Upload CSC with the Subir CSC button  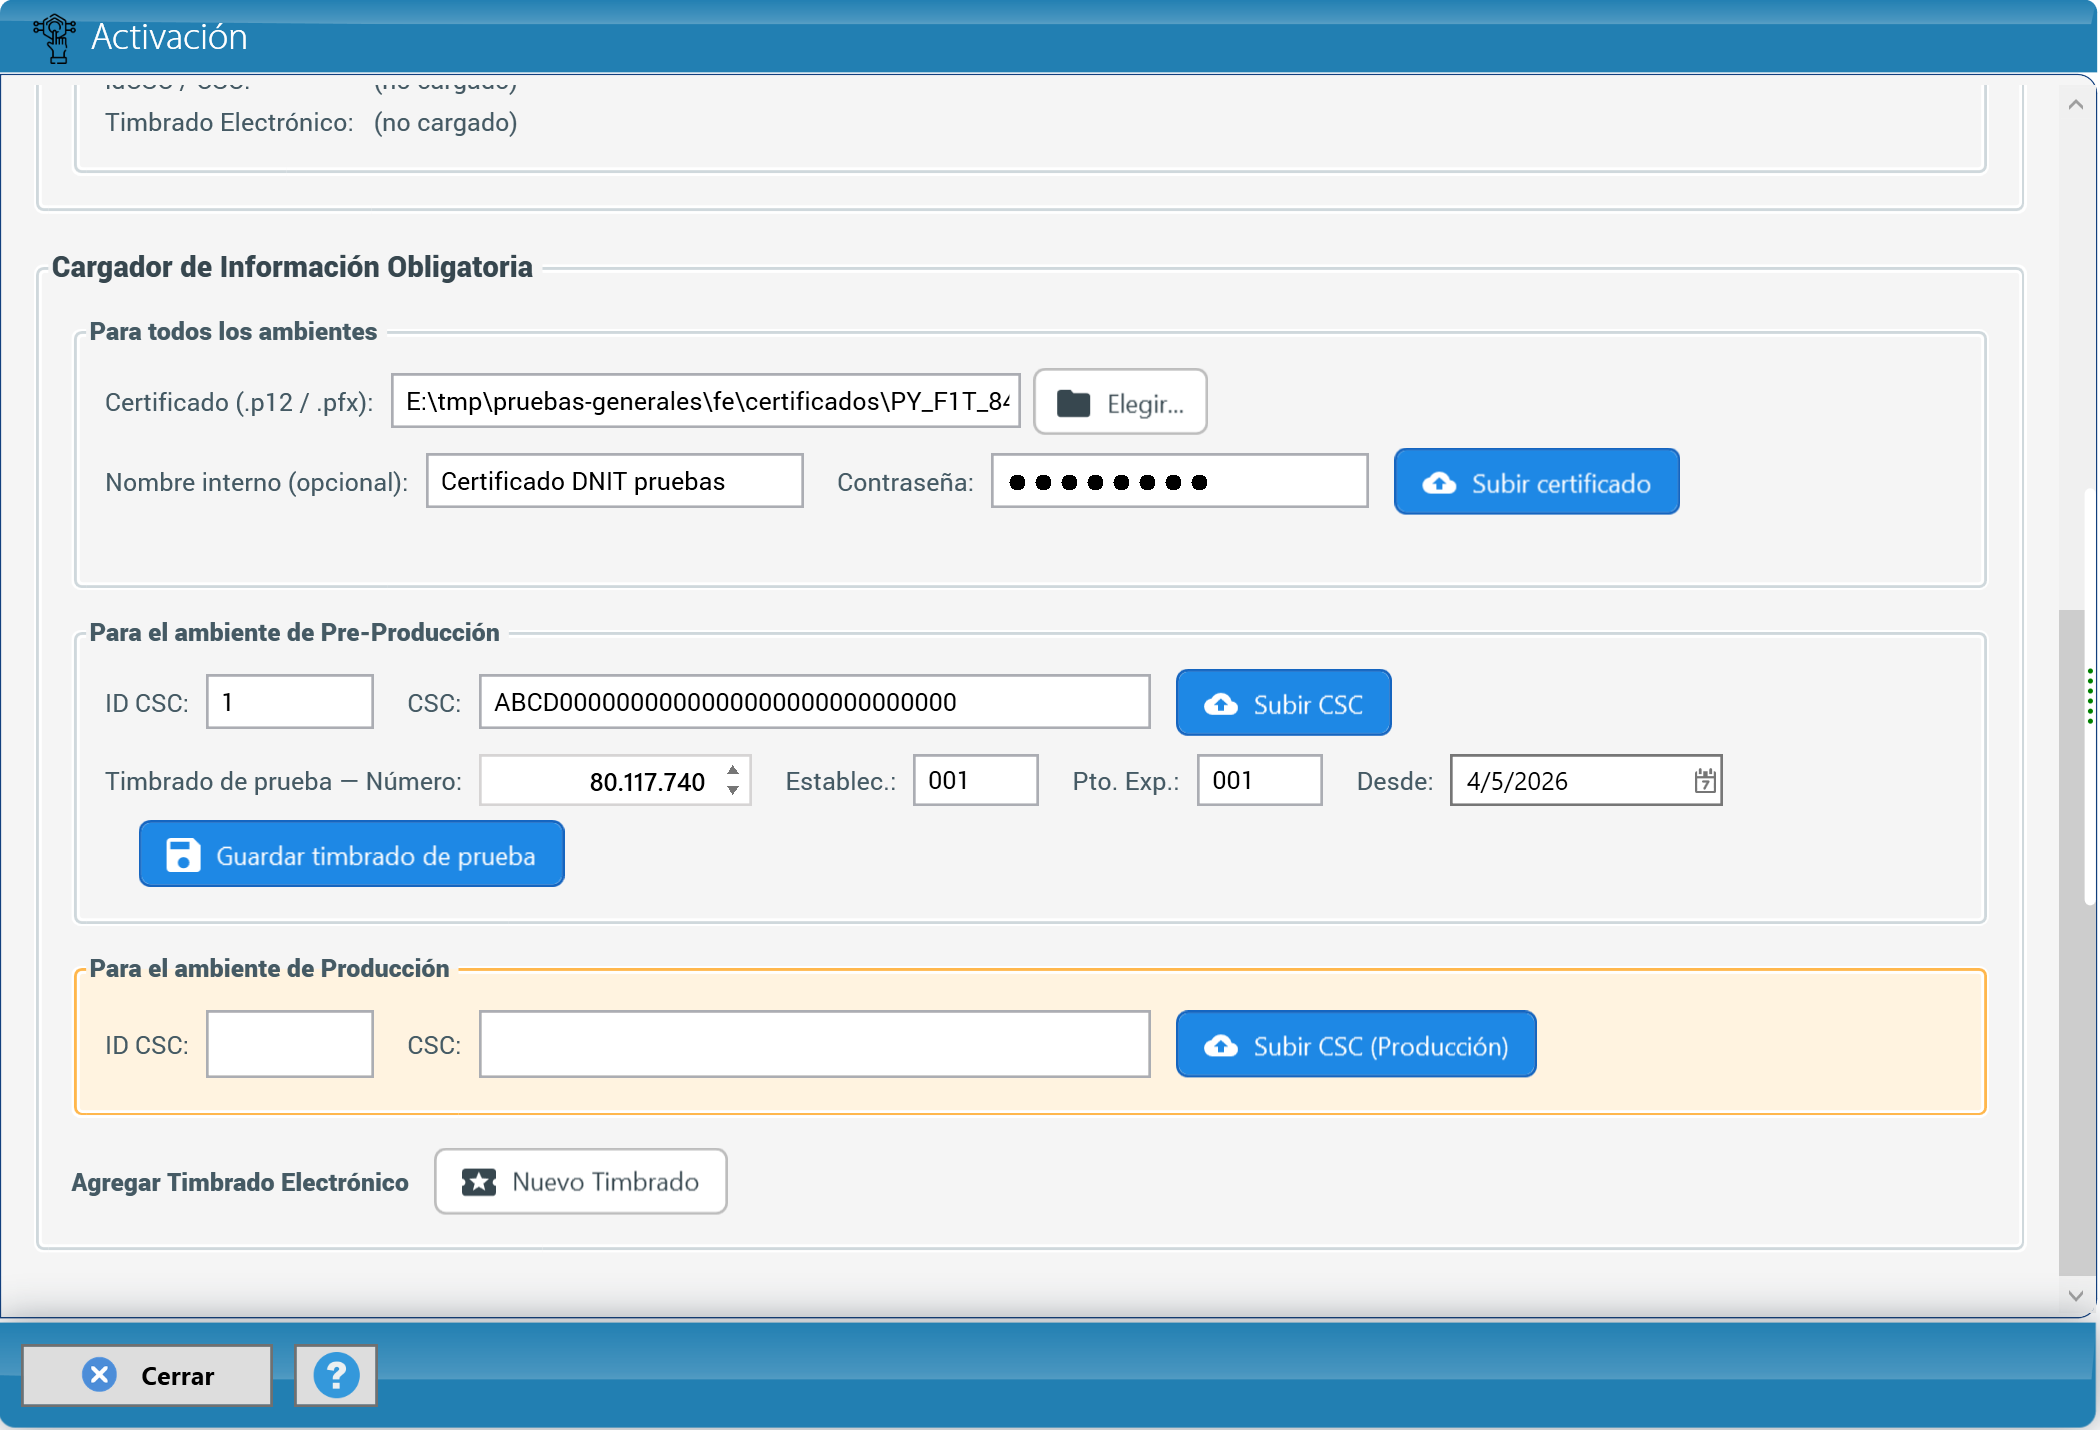click(1283, 703)
